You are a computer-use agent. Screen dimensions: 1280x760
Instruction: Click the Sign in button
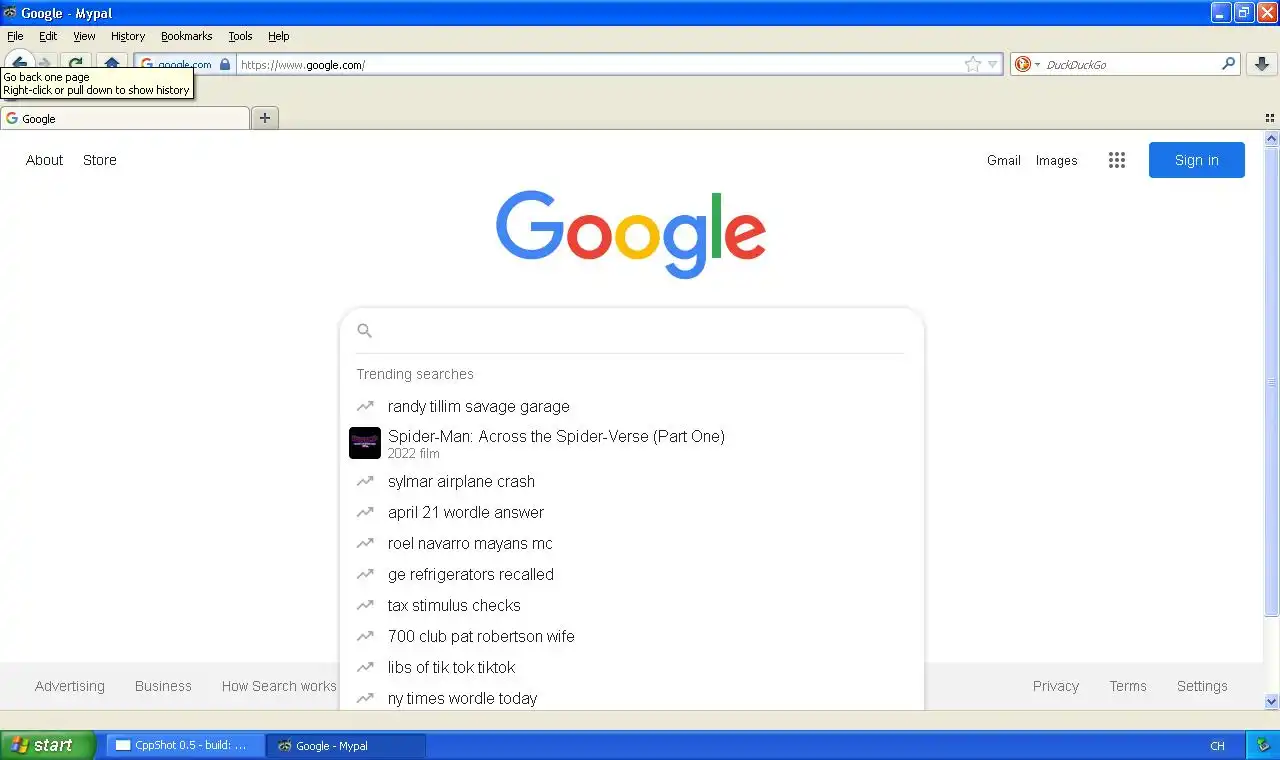(x=1196, y=160)
